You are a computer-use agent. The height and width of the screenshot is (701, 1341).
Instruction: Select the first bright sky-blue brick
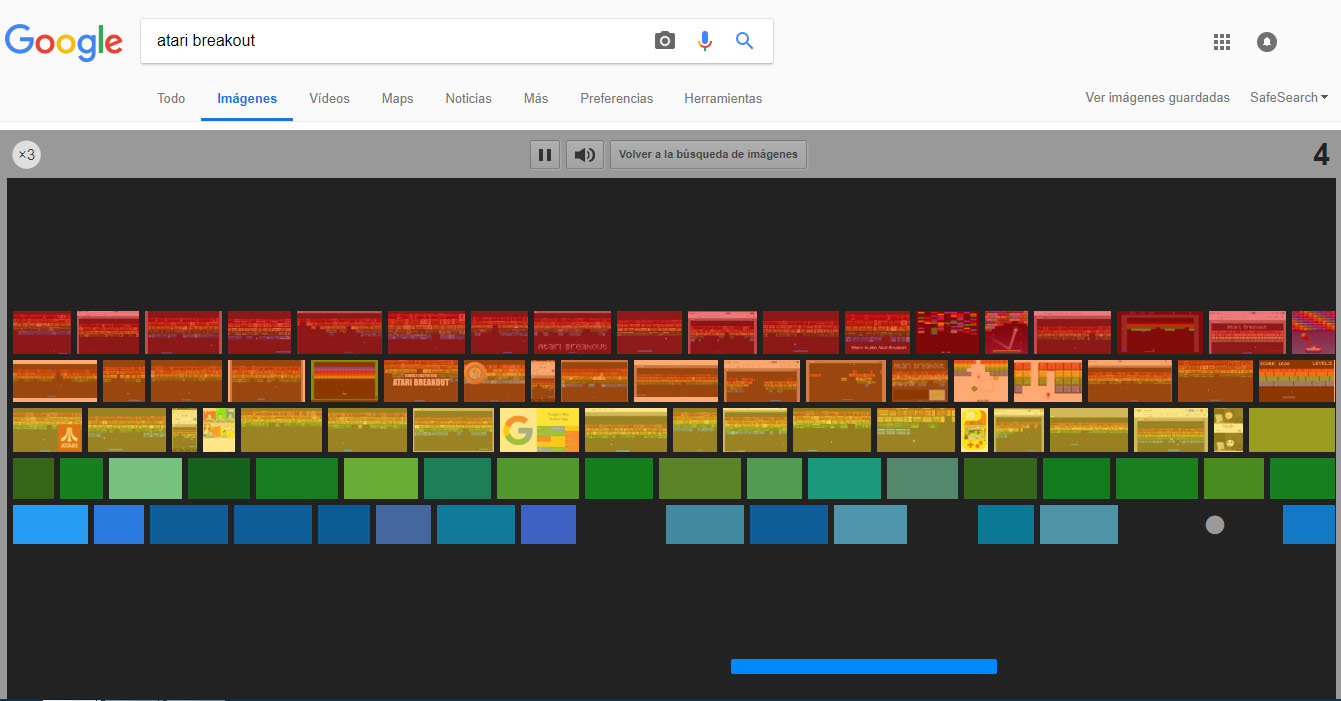tap(50, 525)
